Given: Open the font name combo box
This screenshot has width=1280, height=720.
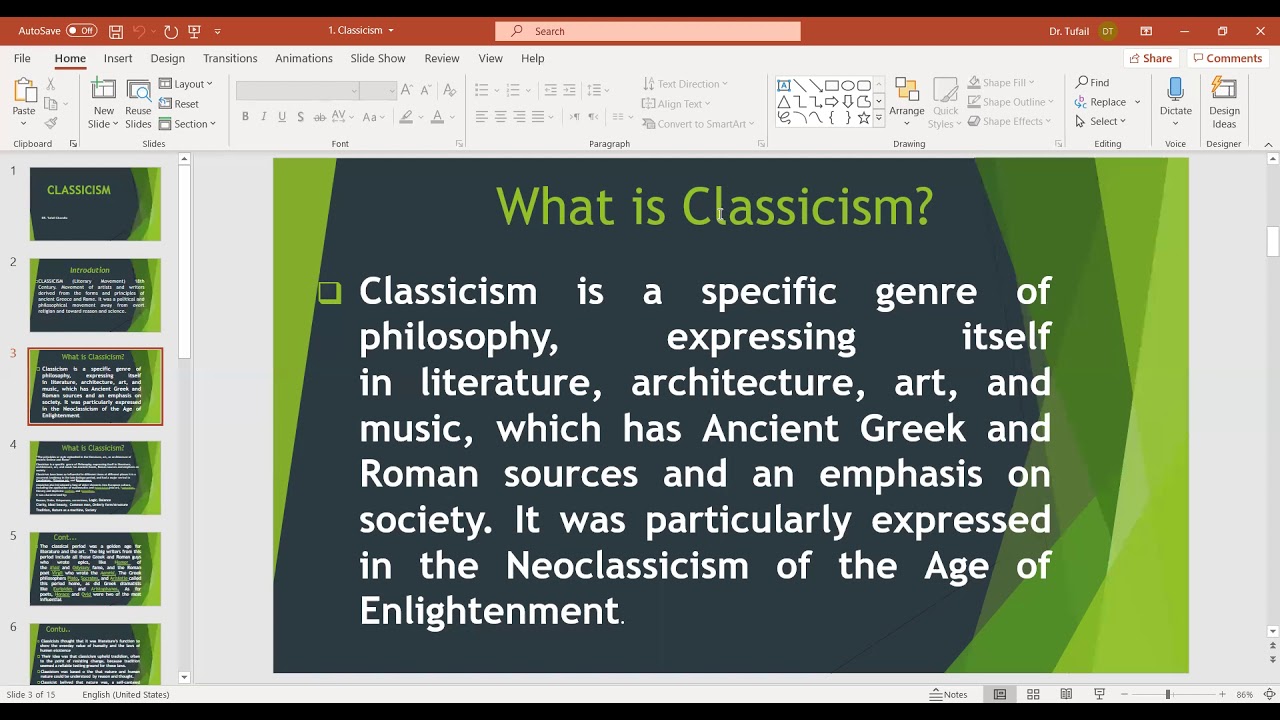Looking at the screenshot, I should 298,91.
